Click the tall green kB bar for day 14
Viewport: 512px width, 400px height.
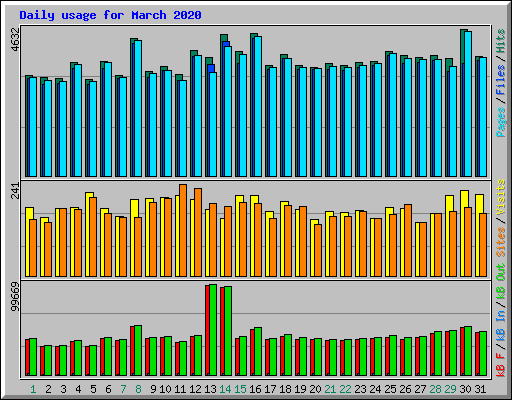click(x=228, y=331)
